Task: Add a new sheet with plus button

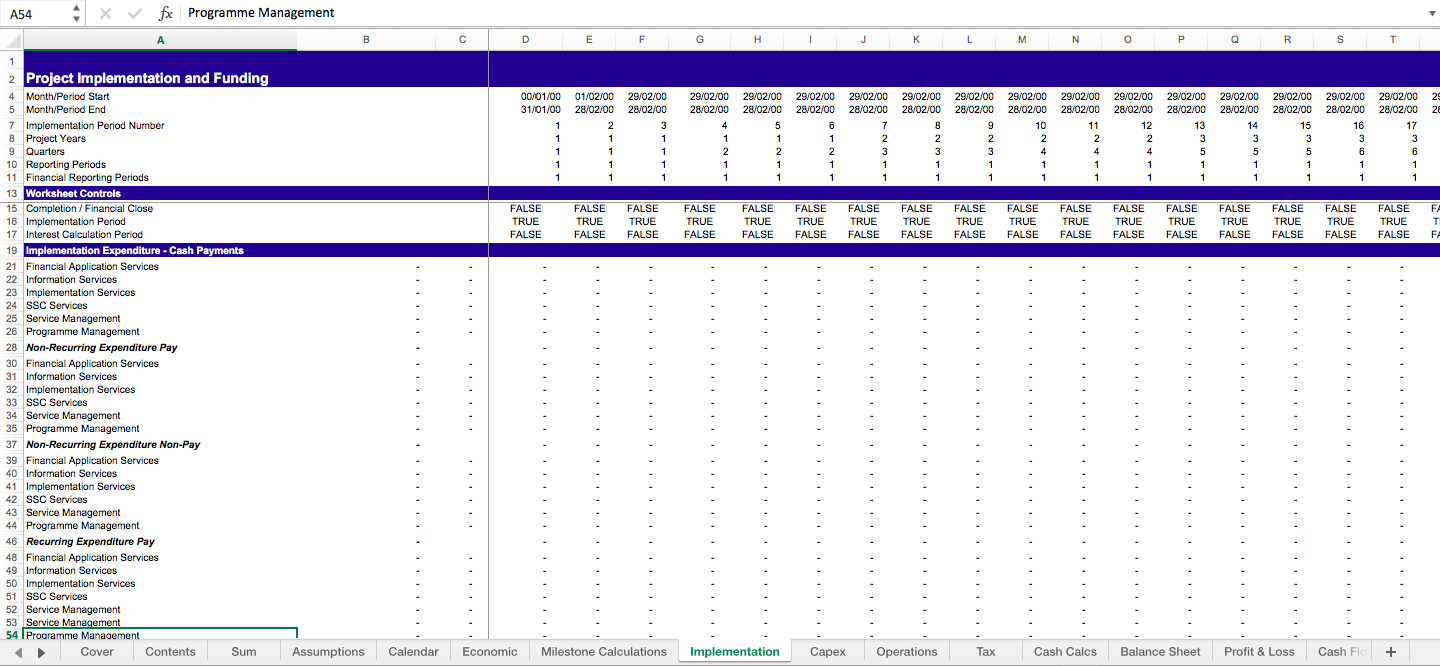Action: coord(1390,652)
